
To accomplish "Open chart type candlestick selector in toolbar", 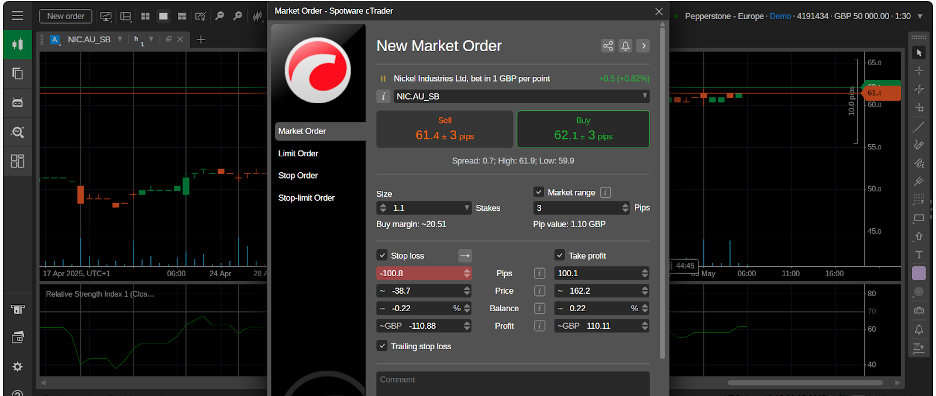I will (x=258, y=16).
